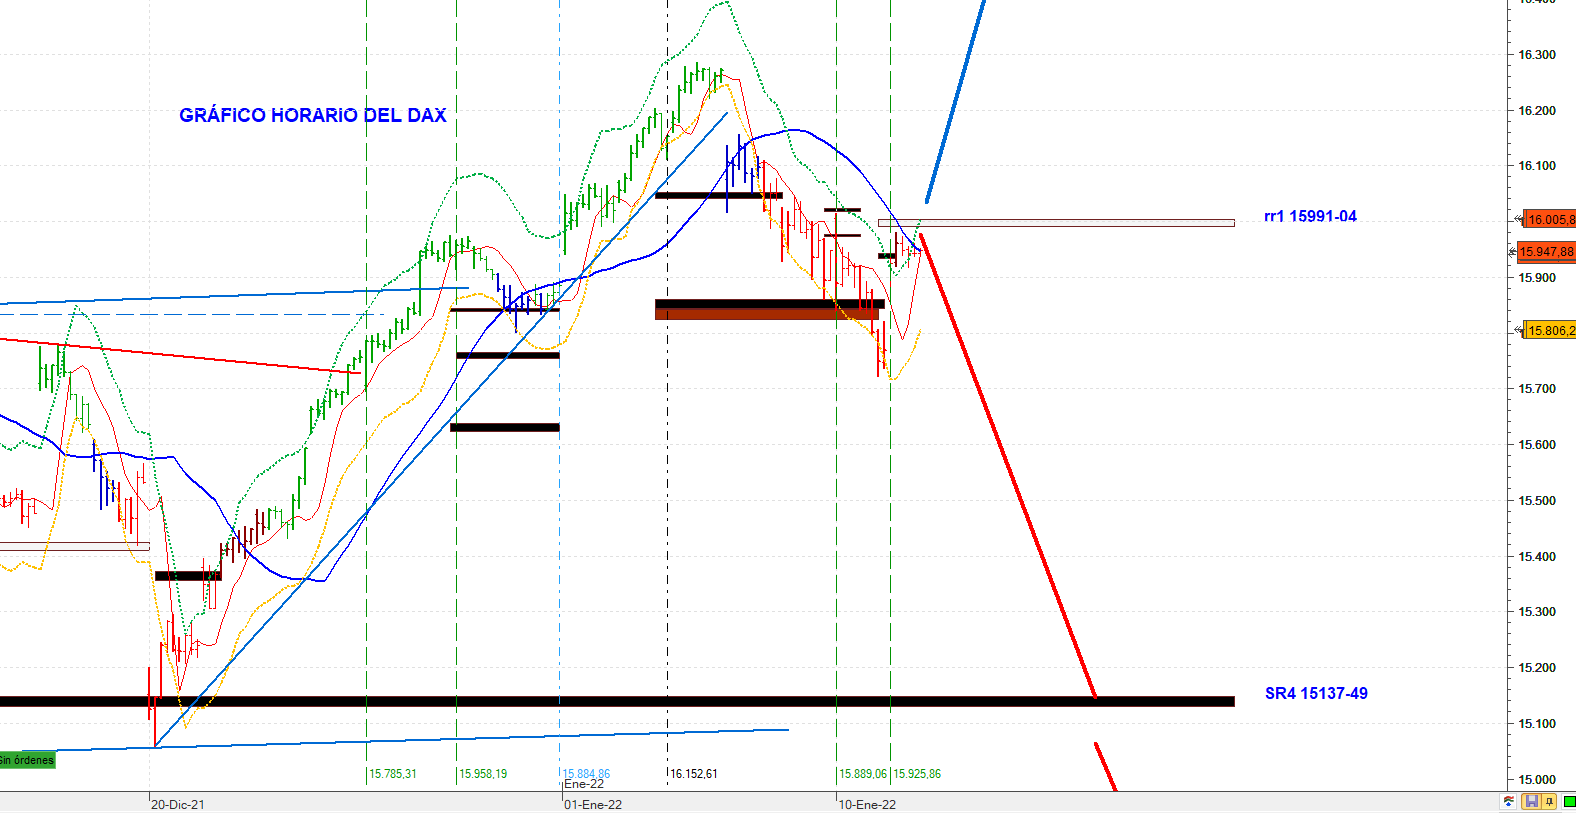Click the yellow pin icon beside the save icon
This screenshot has width=1576, height=813.
1549,802
